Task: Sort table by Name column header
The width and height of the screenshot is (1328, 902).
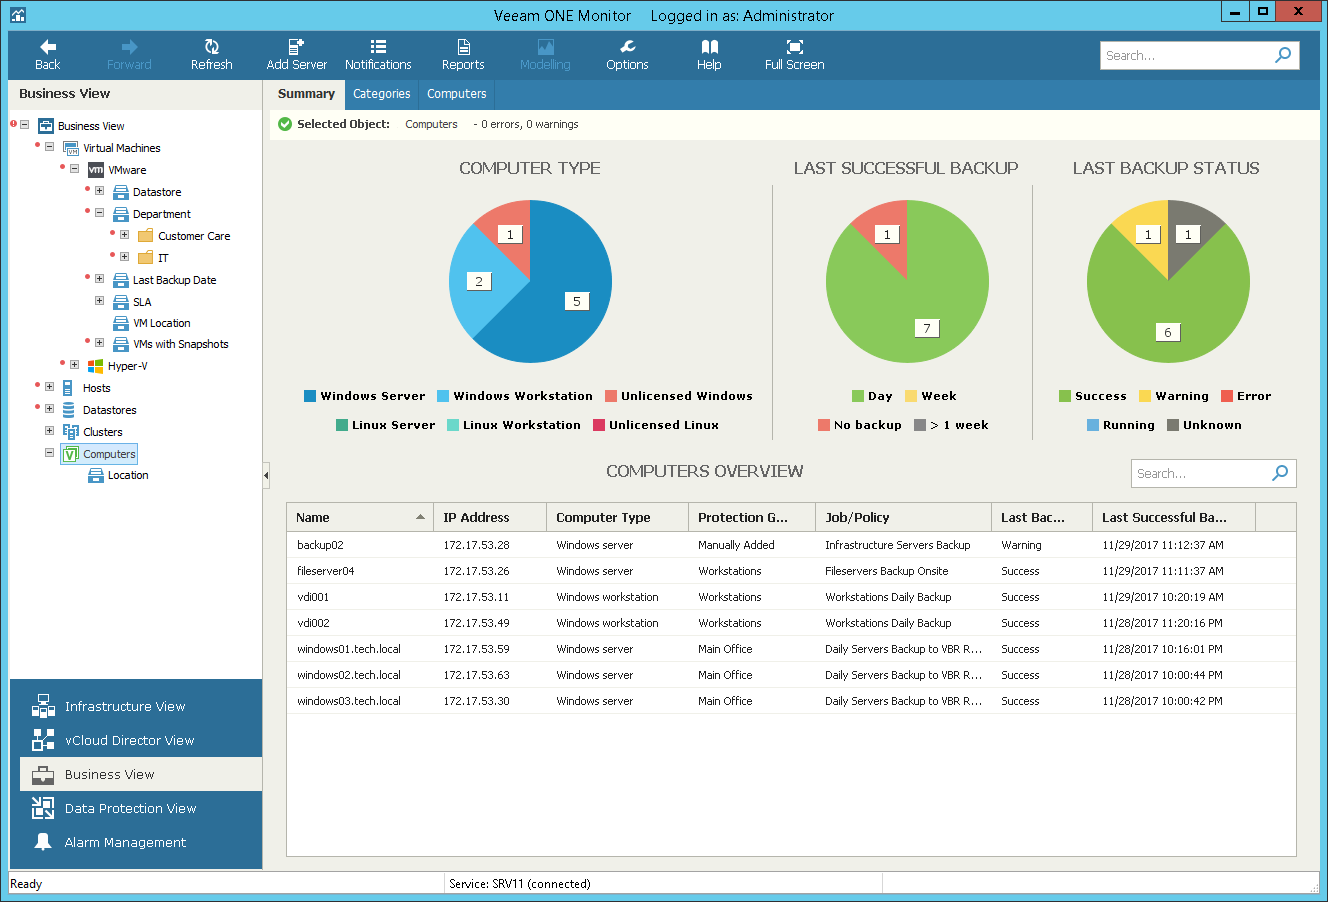Action: (360, 517)
